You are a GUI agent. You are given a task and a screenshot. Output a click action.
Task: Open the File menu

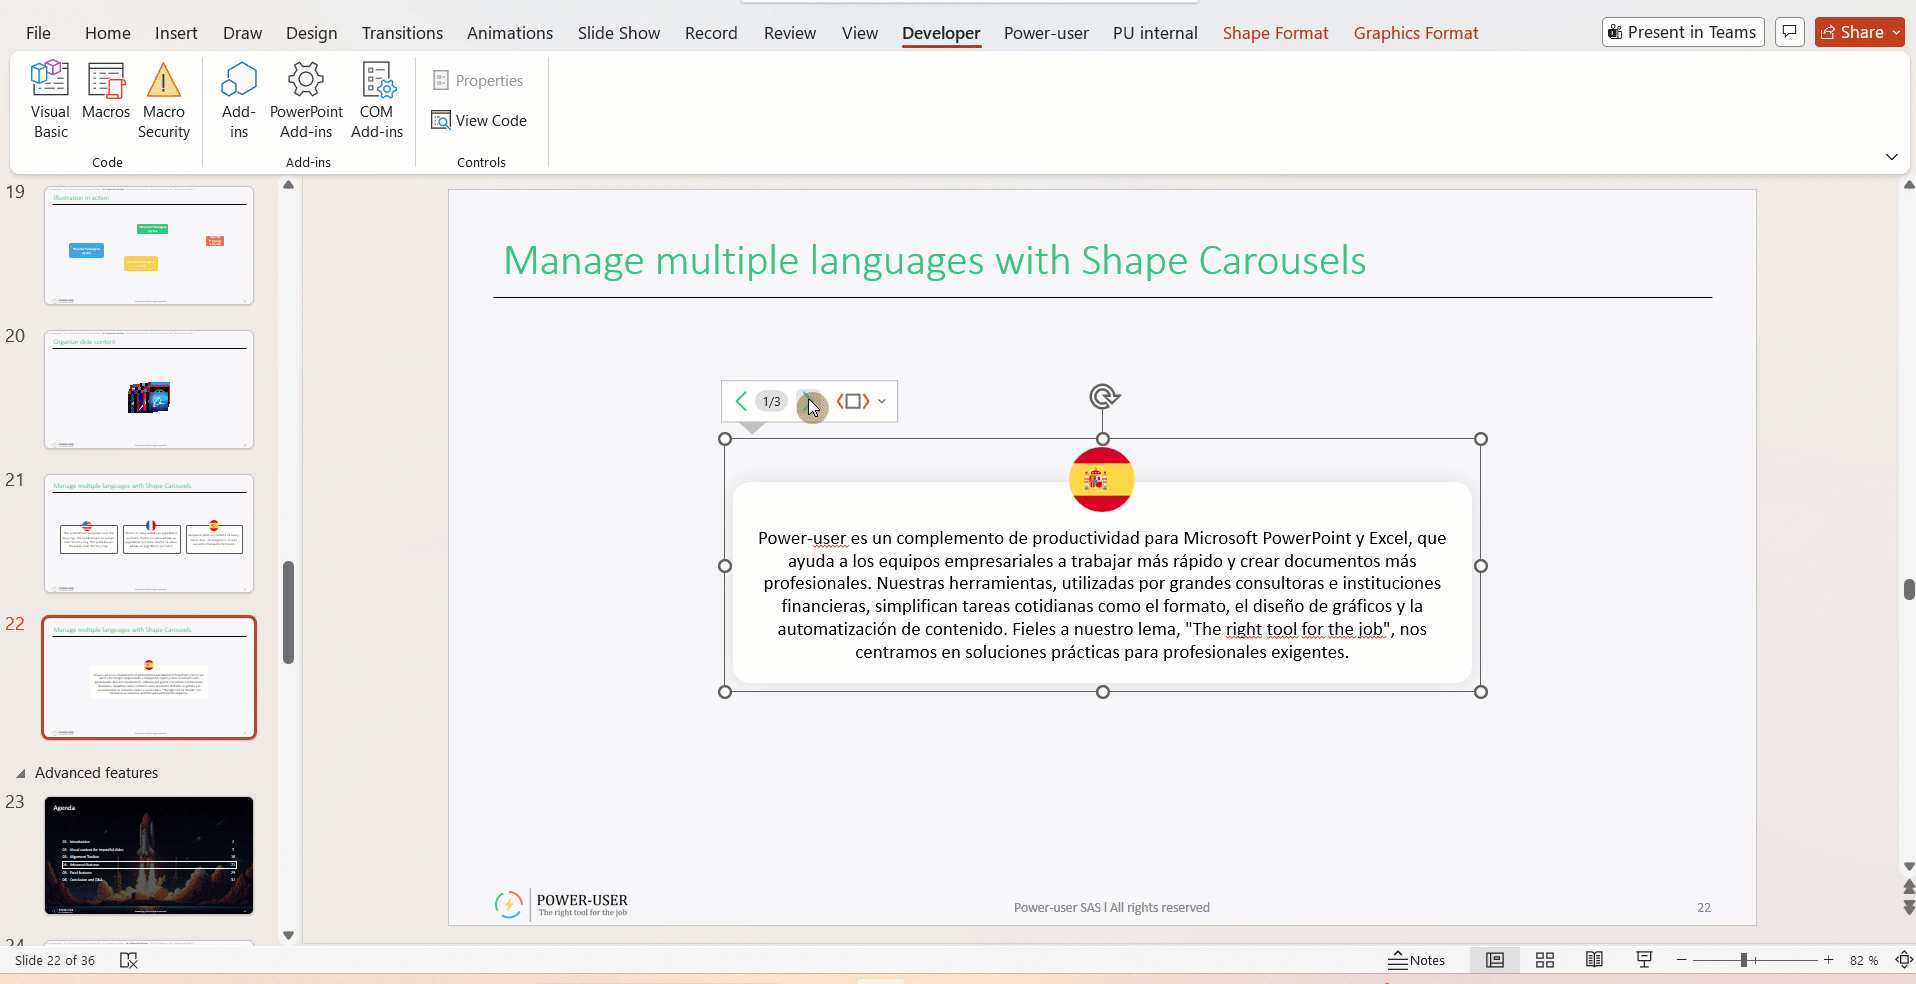(38, 33)
